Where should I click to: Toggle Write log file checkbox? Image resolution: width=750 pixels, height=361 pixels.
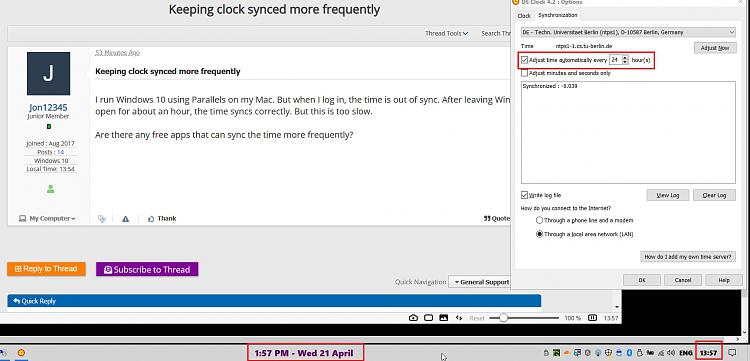(525, 195)
